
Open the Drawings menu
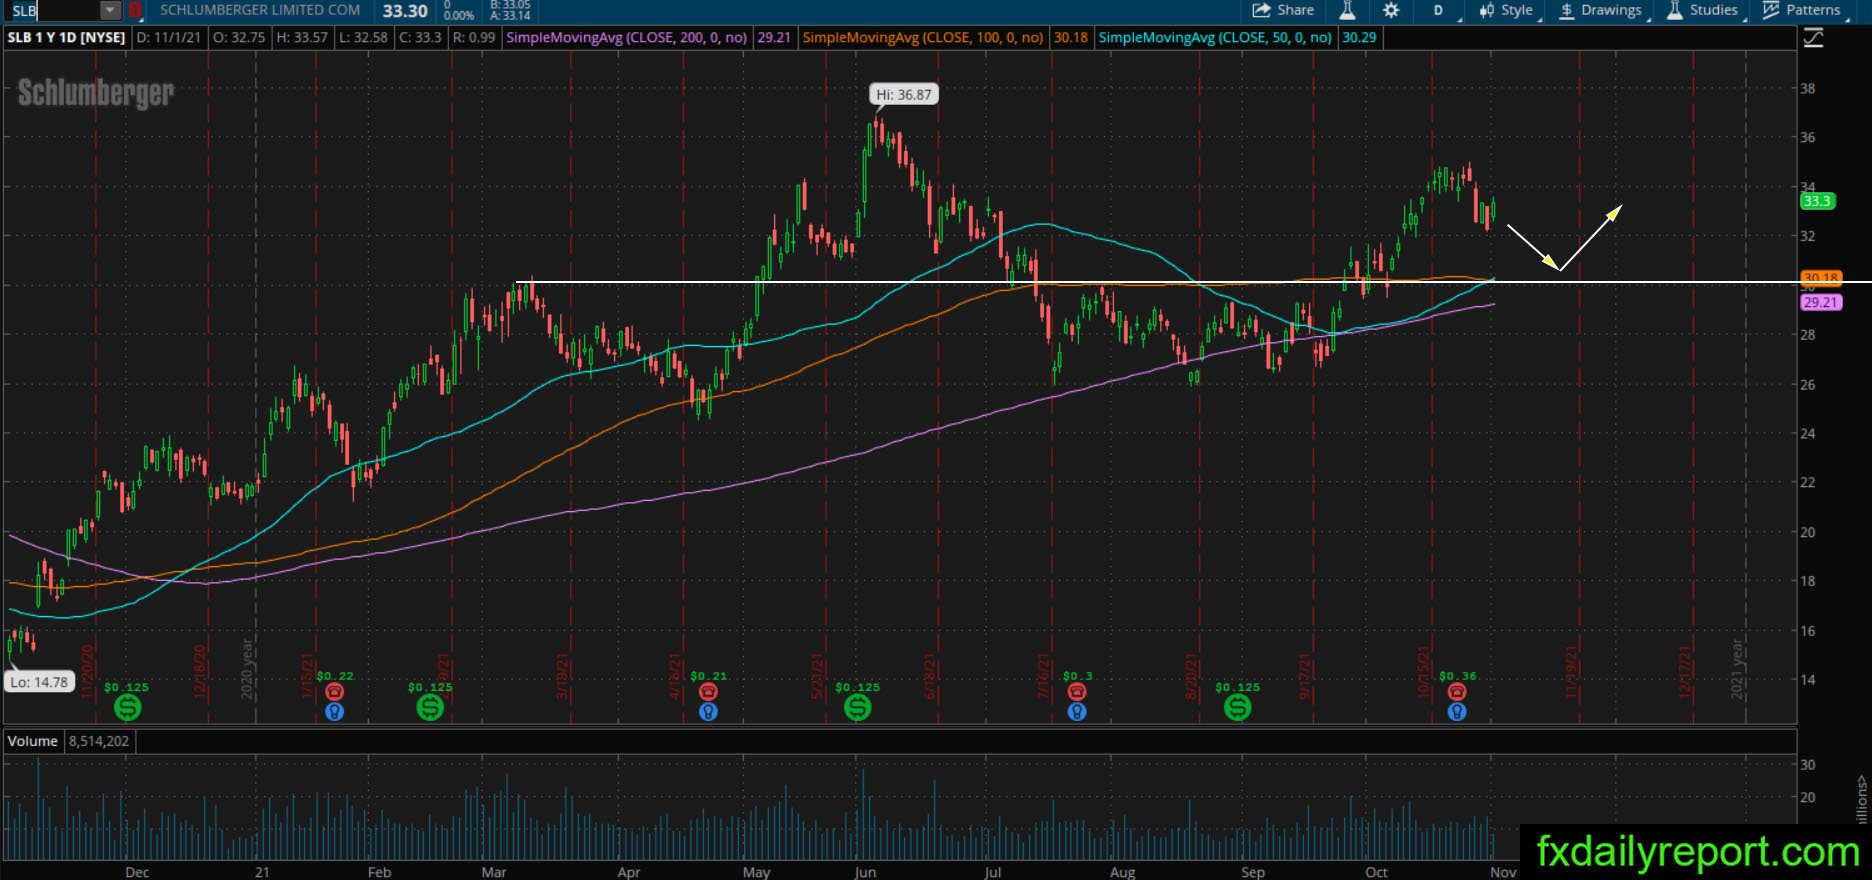tap(1601, 11)
